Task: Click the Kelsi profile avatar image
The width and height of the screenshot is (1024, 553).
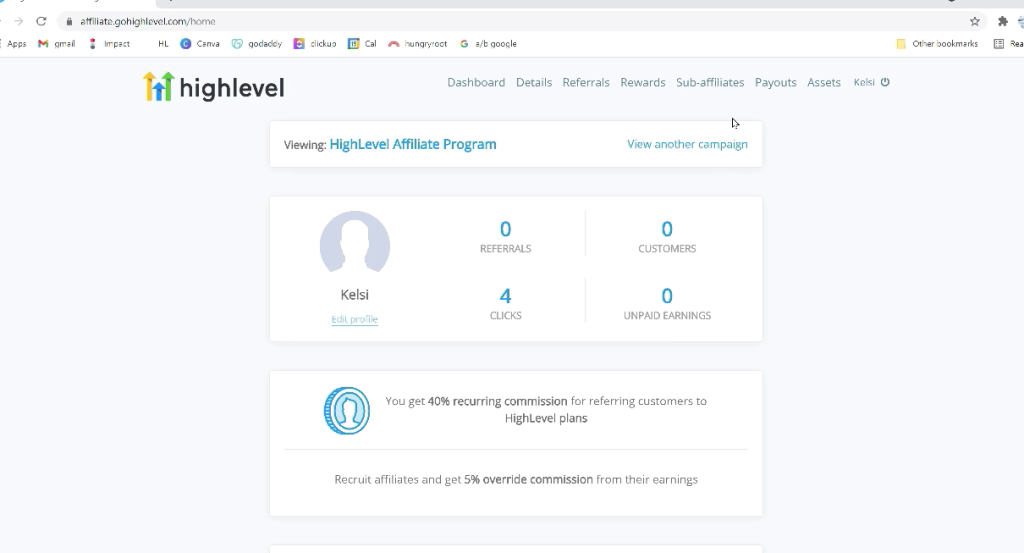Action: point(355,246)
